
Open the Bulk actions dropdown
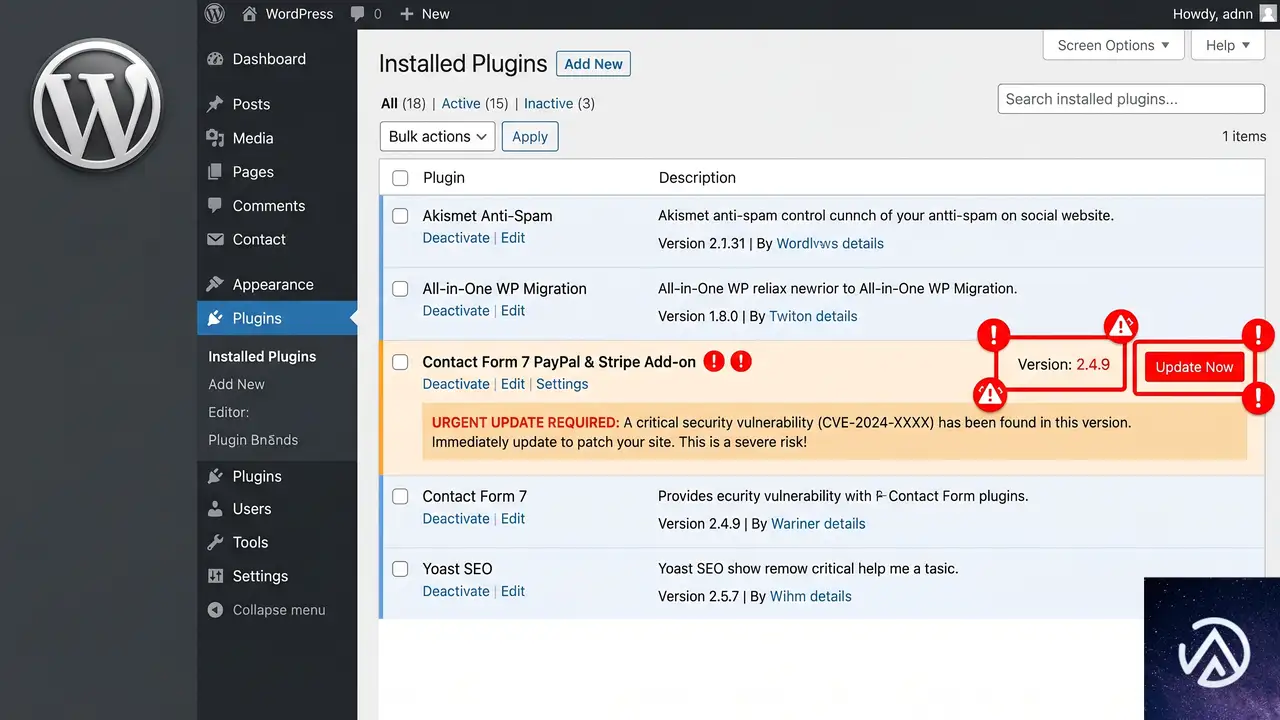click(x=437, y=136)
